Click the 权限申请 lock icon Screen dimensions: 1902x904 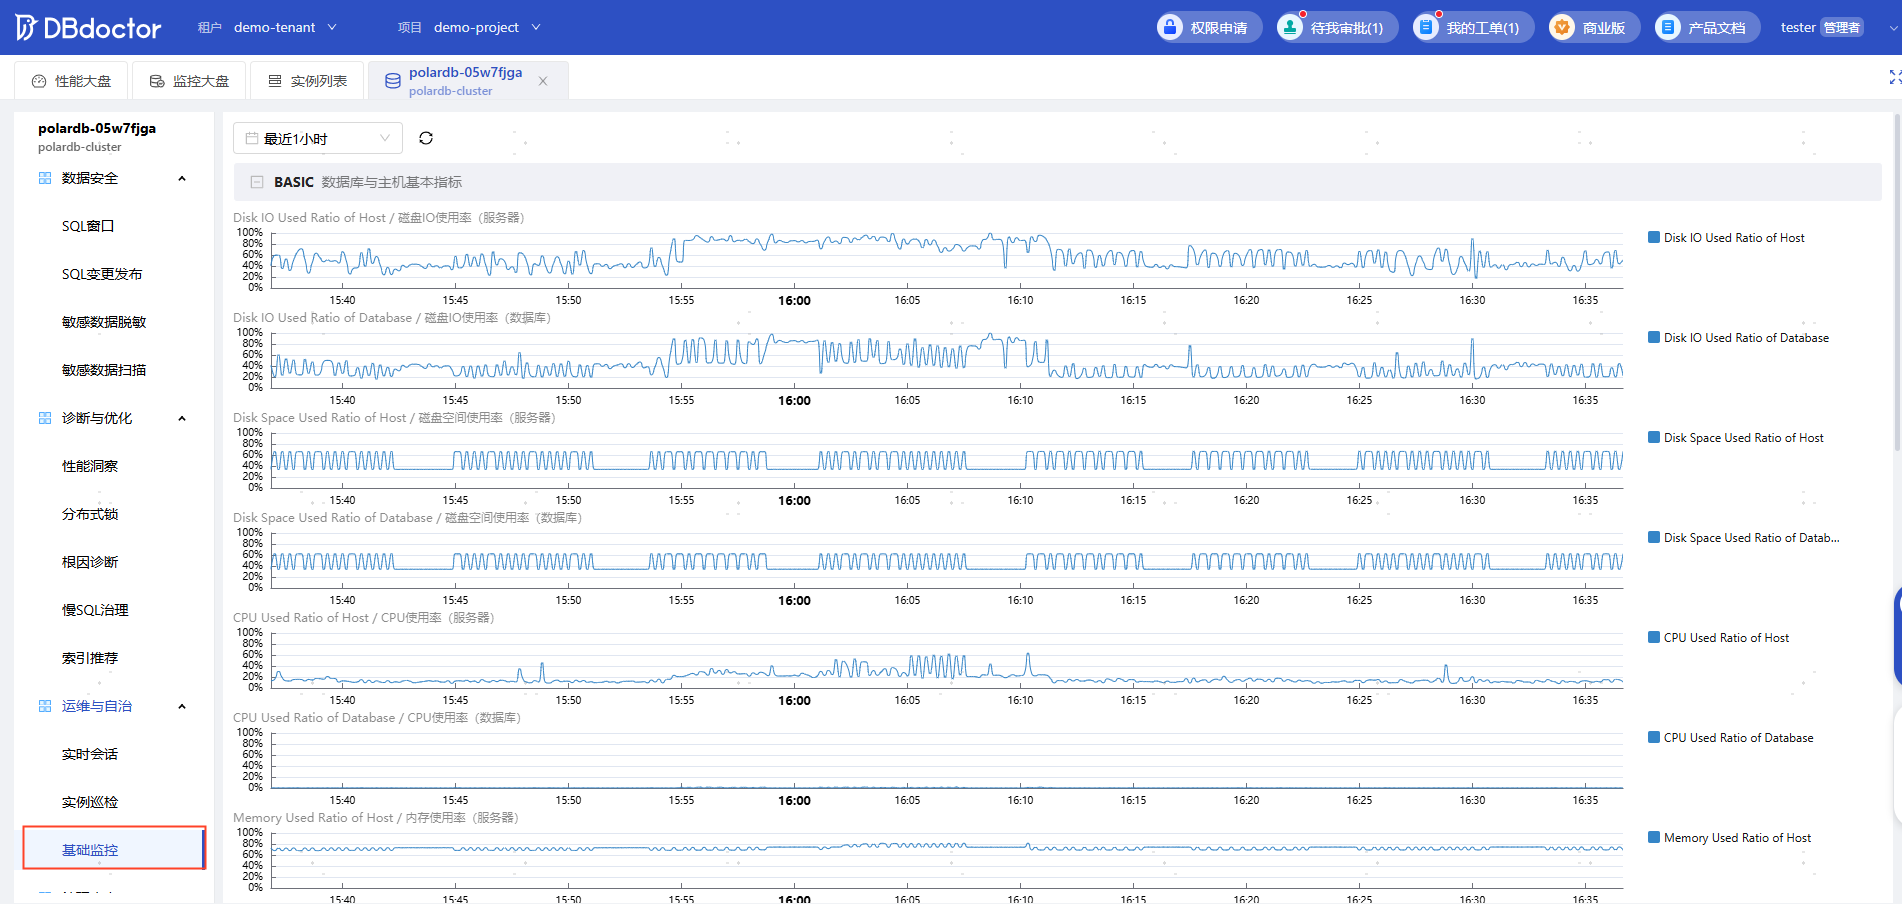(1170, 27)
